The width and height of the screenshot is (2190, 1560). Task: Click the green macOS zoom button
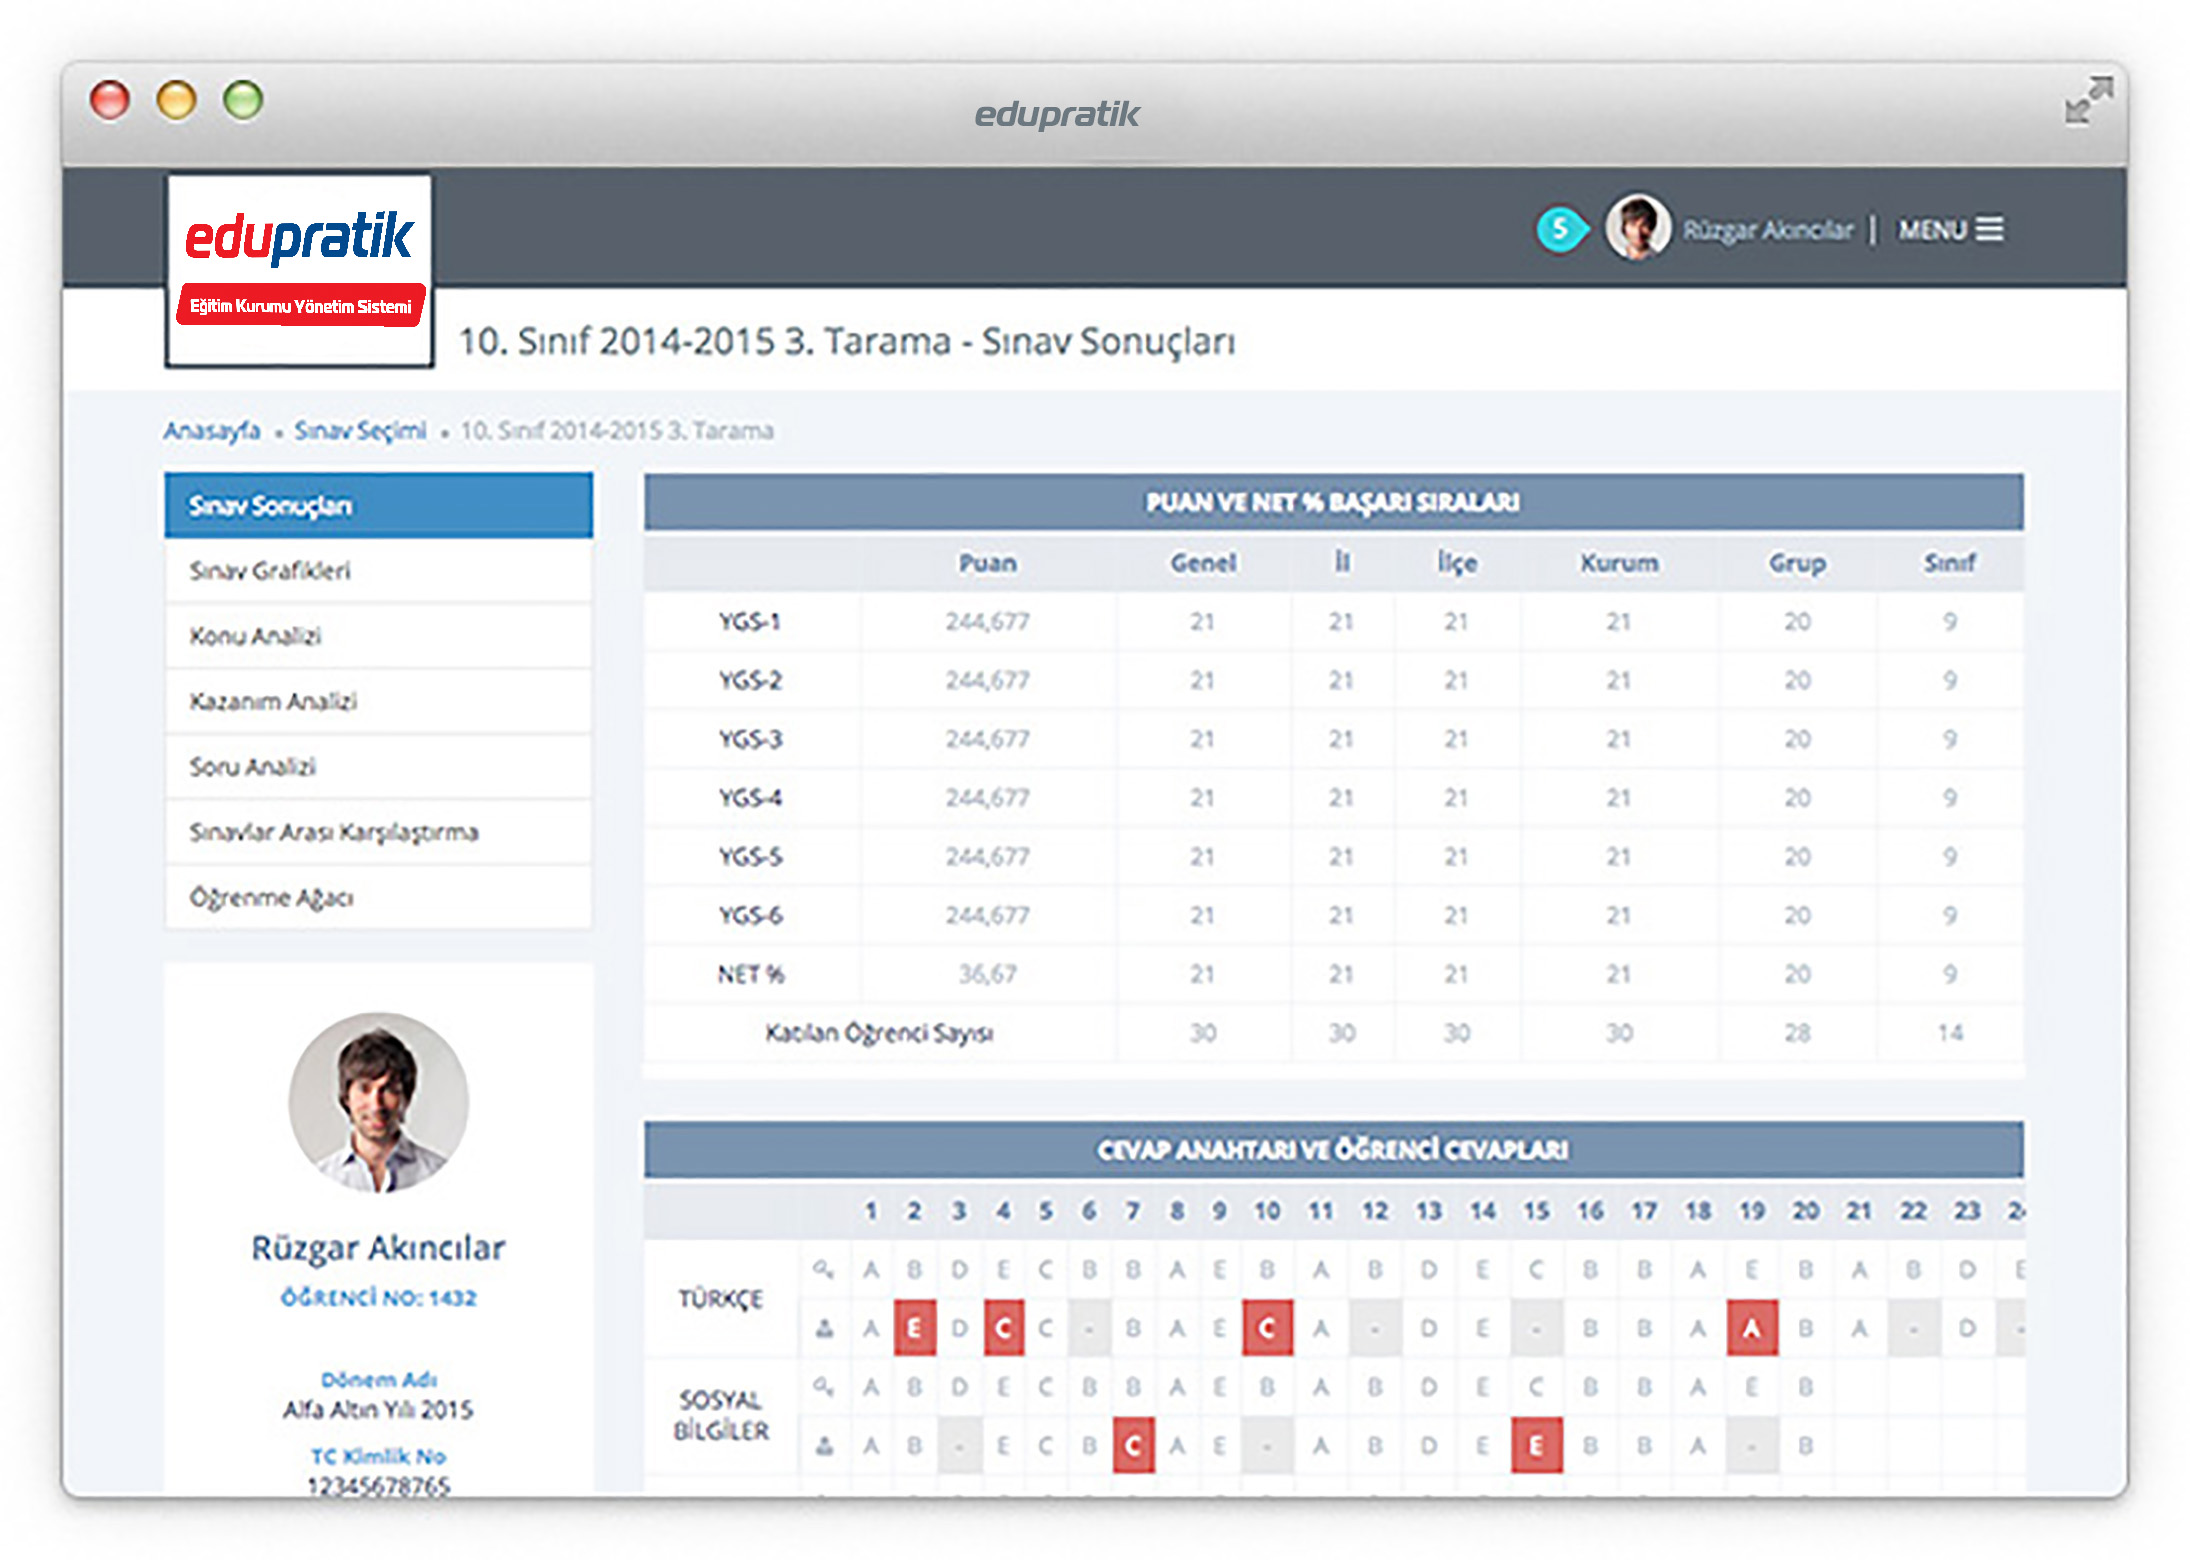(x=243, y=100)
